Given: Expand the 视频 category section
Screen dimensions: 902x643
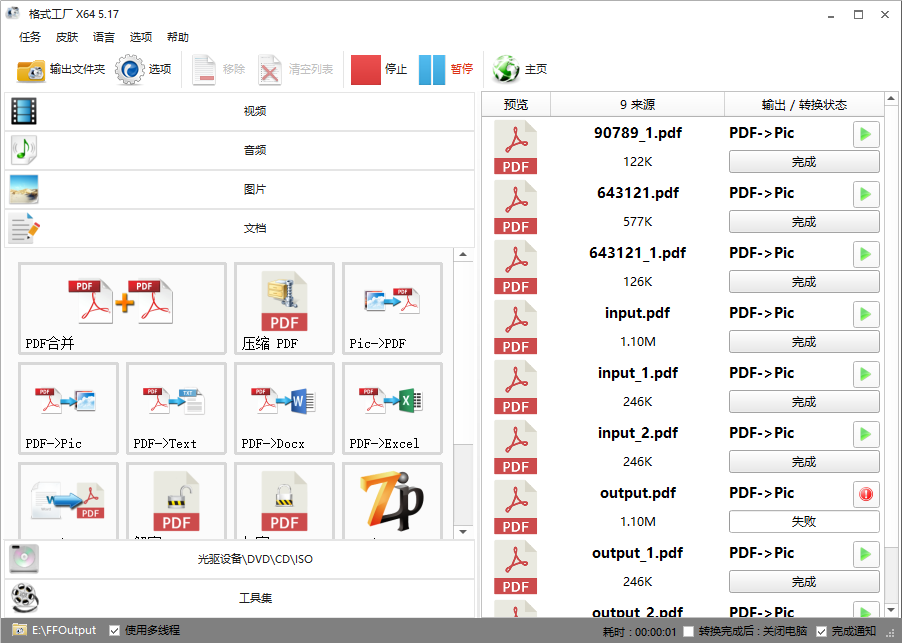Looking at the screenshot, I should [240, 111].
